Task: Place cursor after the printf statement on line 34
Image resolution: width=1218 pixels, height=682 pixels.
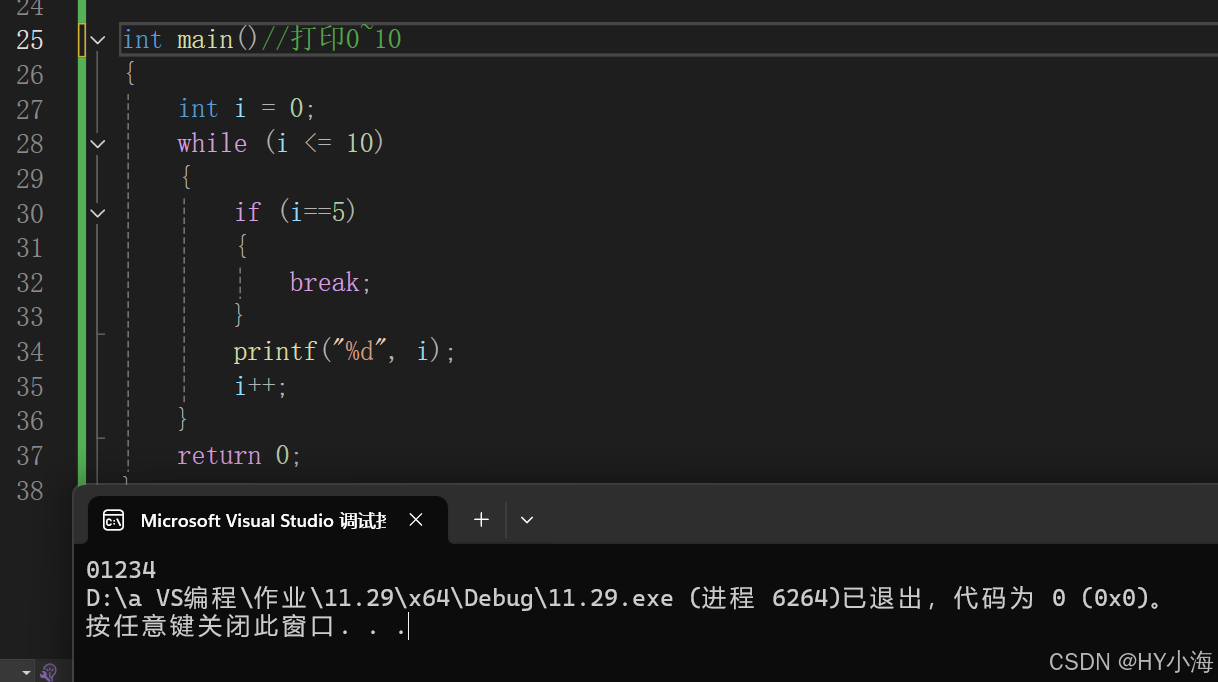Action: tap(458, 351)
